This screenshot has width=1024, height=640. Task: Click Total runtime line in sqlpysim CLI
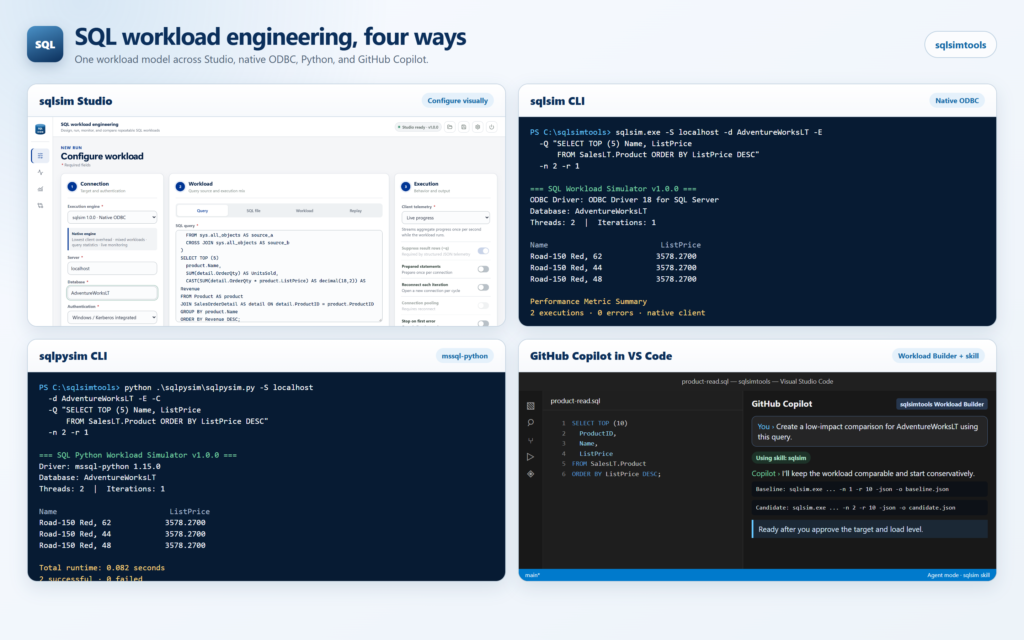[x=102, y=568]
